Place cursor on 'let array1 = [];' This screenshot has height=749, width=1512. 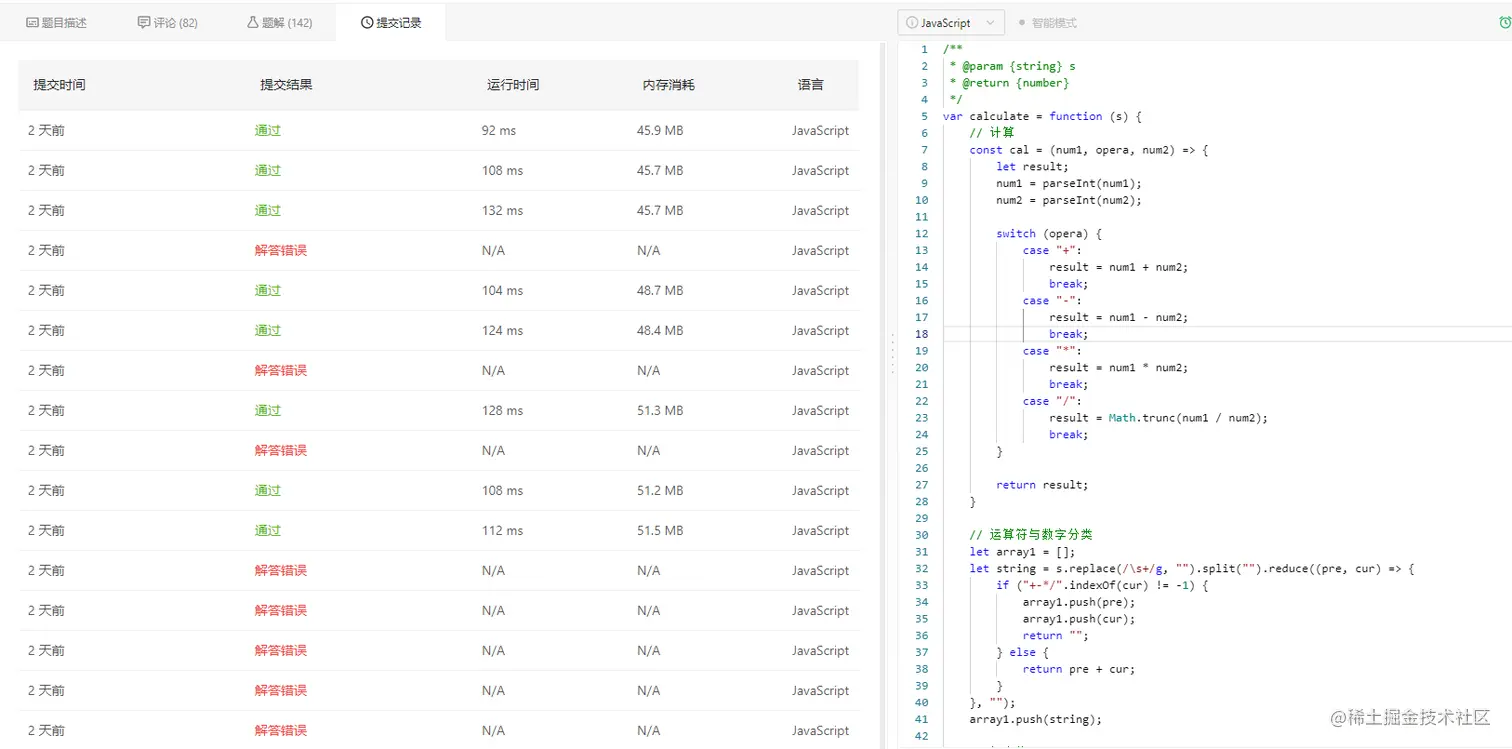[1022, 552]
